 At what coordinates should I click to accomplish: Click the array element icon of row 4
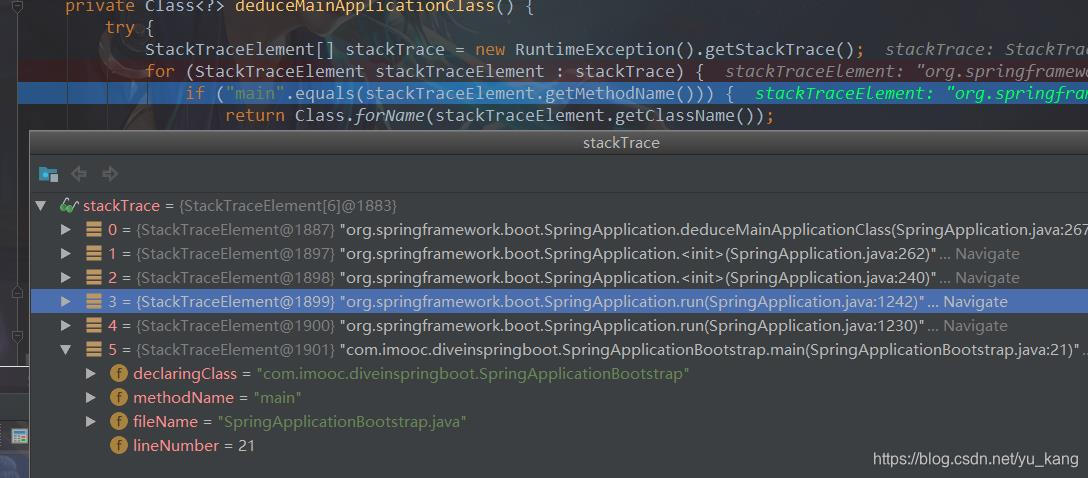(94, 325)
